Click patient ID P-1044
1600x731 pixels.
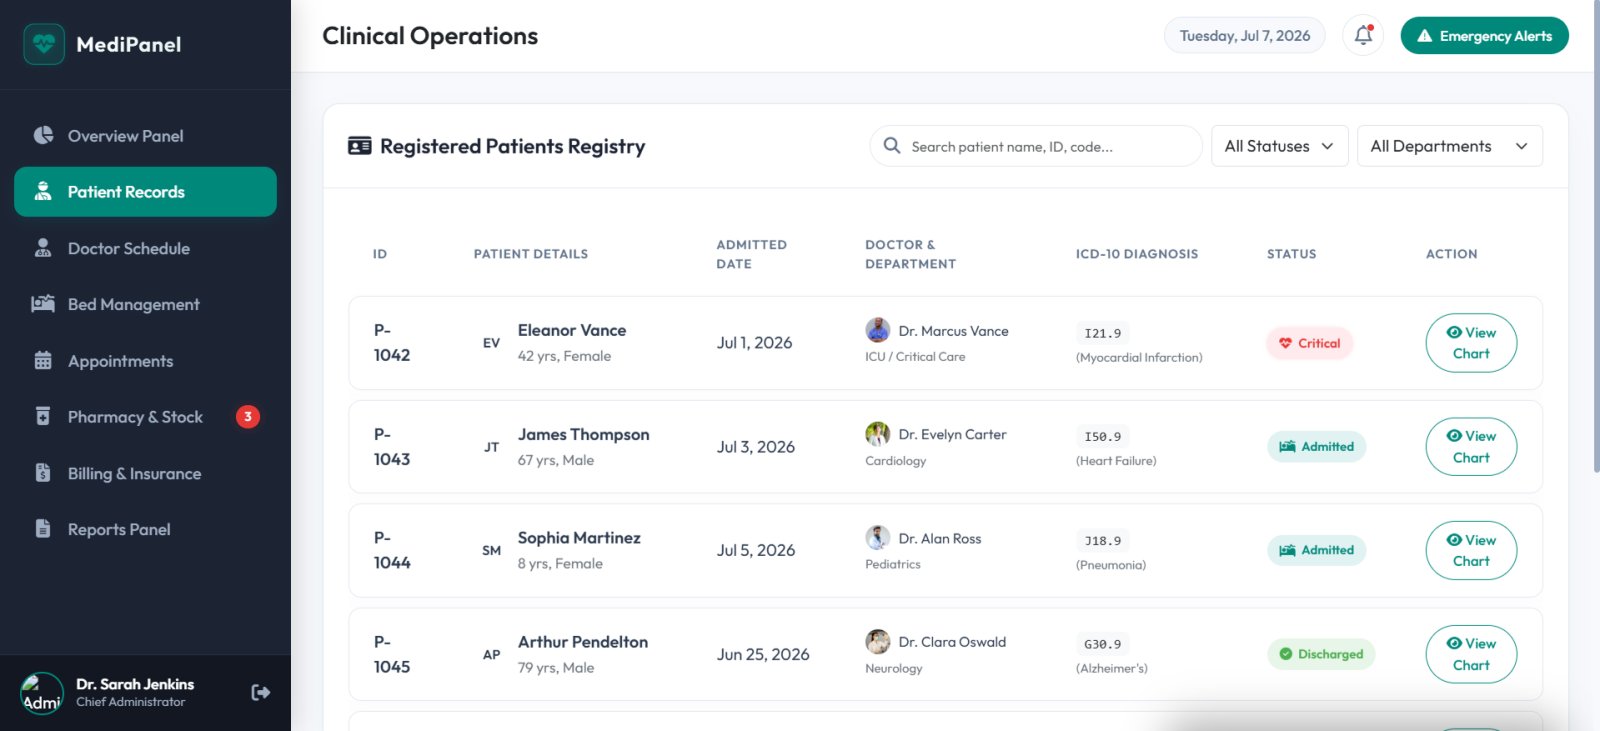[x=392, y=550]
